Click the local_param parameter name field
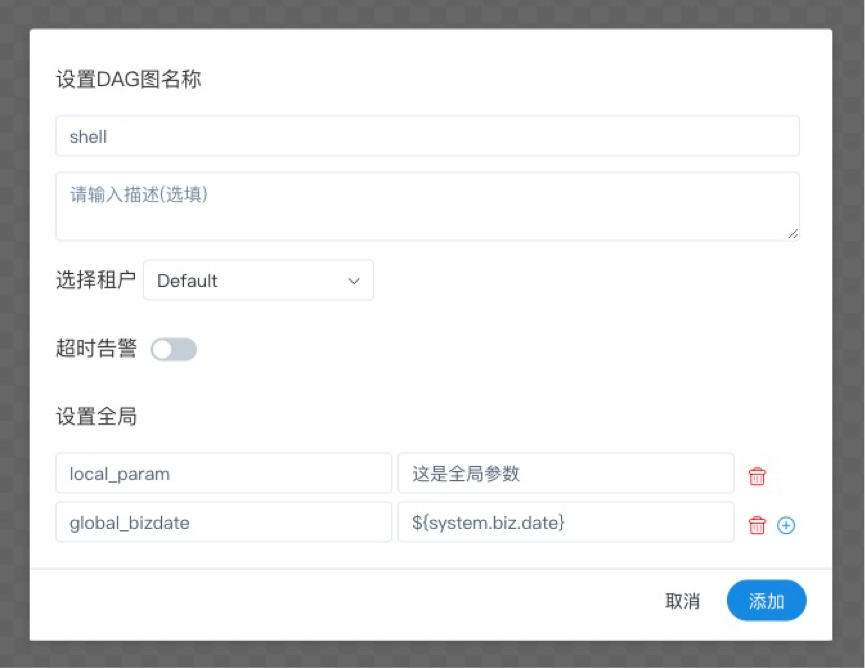The height and width of the screenshot is (668, 865). pyautogui.click(x=223, y=473)
